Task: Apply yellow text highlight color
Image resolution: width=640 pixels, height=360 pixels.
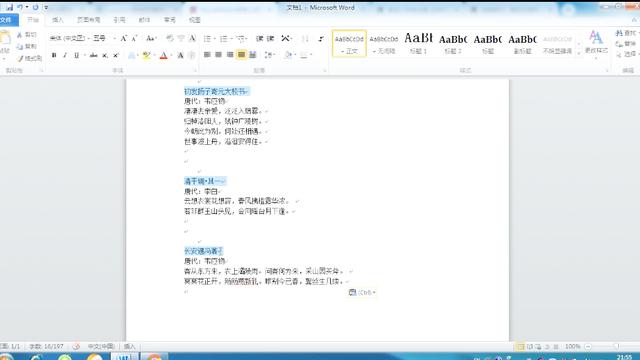Action: click(x=146, y=55)
